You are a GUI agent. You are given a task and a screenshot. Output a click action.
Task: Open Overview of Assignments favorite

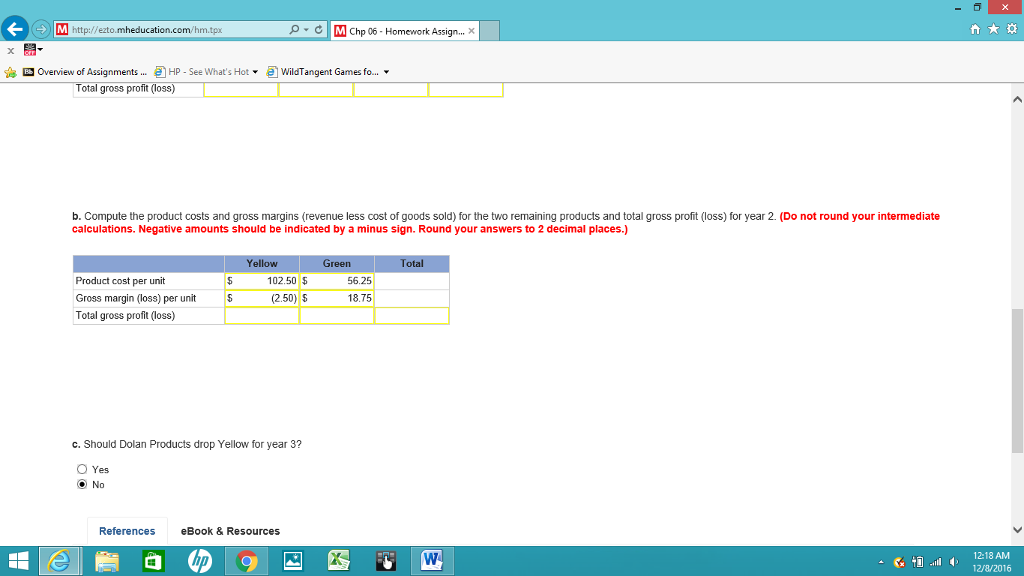(x=88, y=71)
